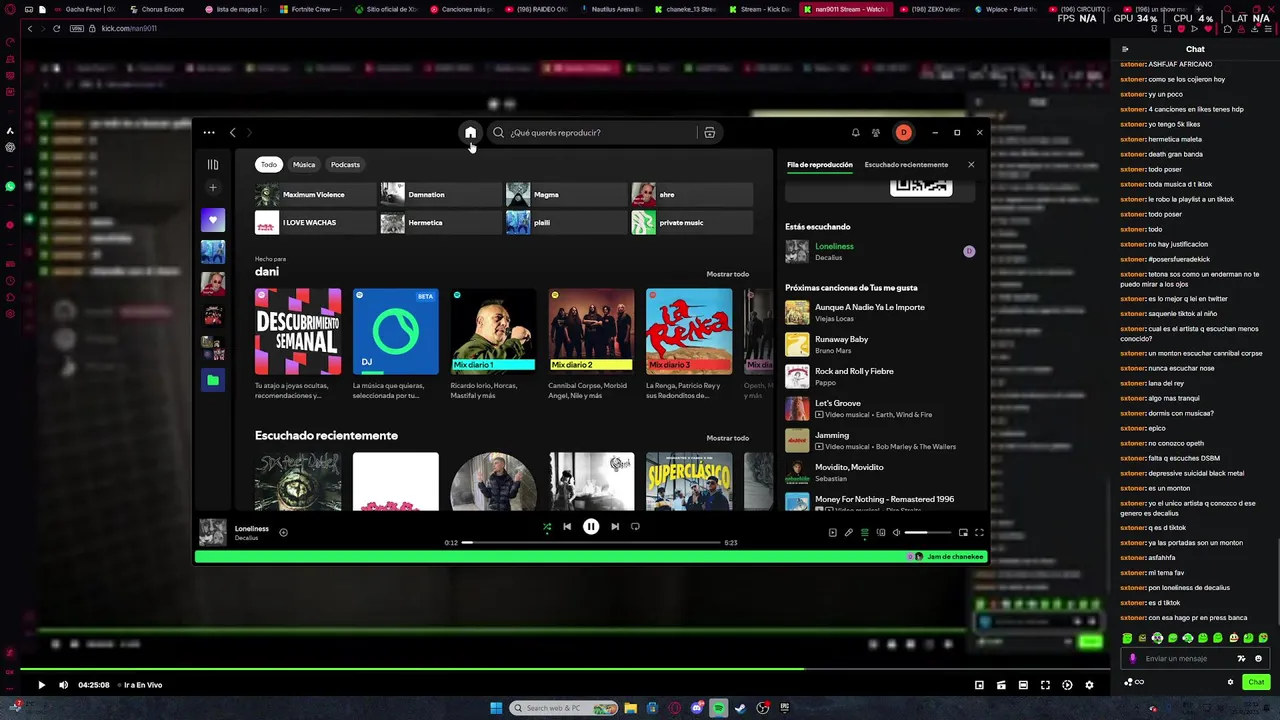Viewport: 1280px width, 720px height.
Task: Toggle shuffle in Spotify player
Action: tap(547, 526)
